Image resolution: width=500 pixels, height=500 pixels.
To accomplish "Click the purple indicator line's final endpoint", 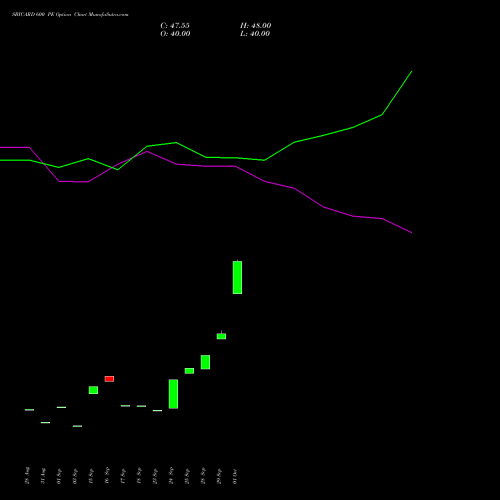I will click(x=412, y=233).
